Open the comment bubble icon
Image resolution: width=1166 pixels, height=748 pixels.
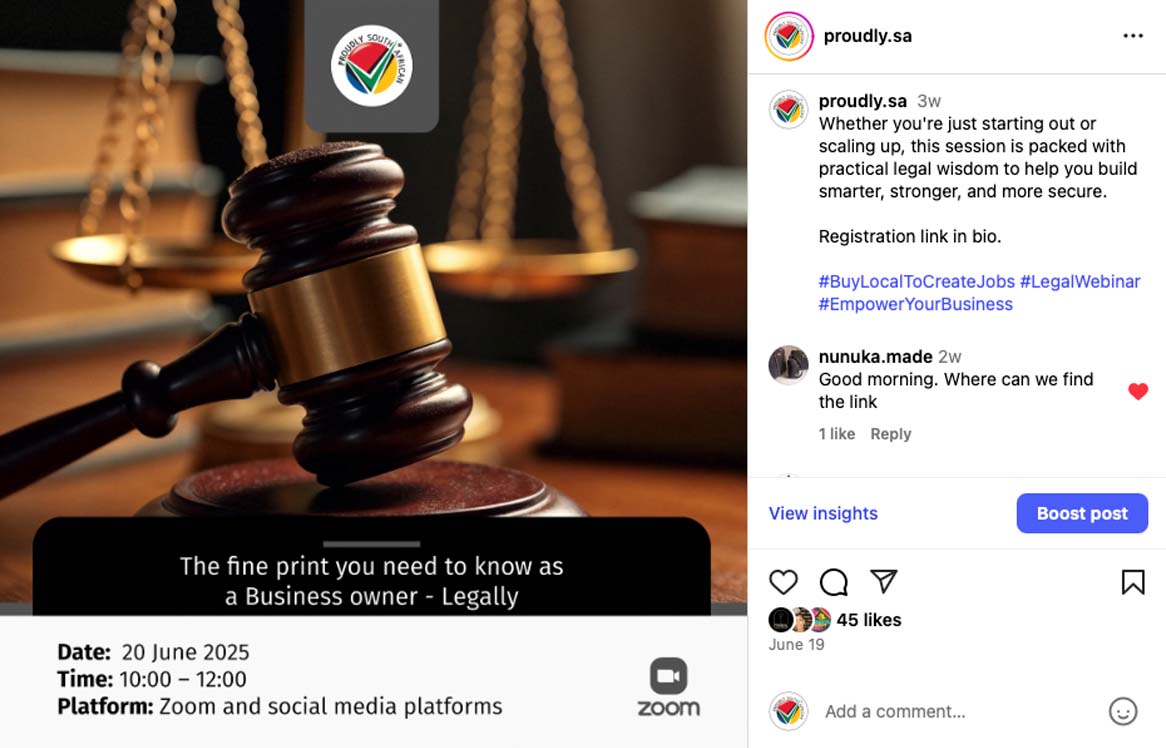tap(834, 581)
